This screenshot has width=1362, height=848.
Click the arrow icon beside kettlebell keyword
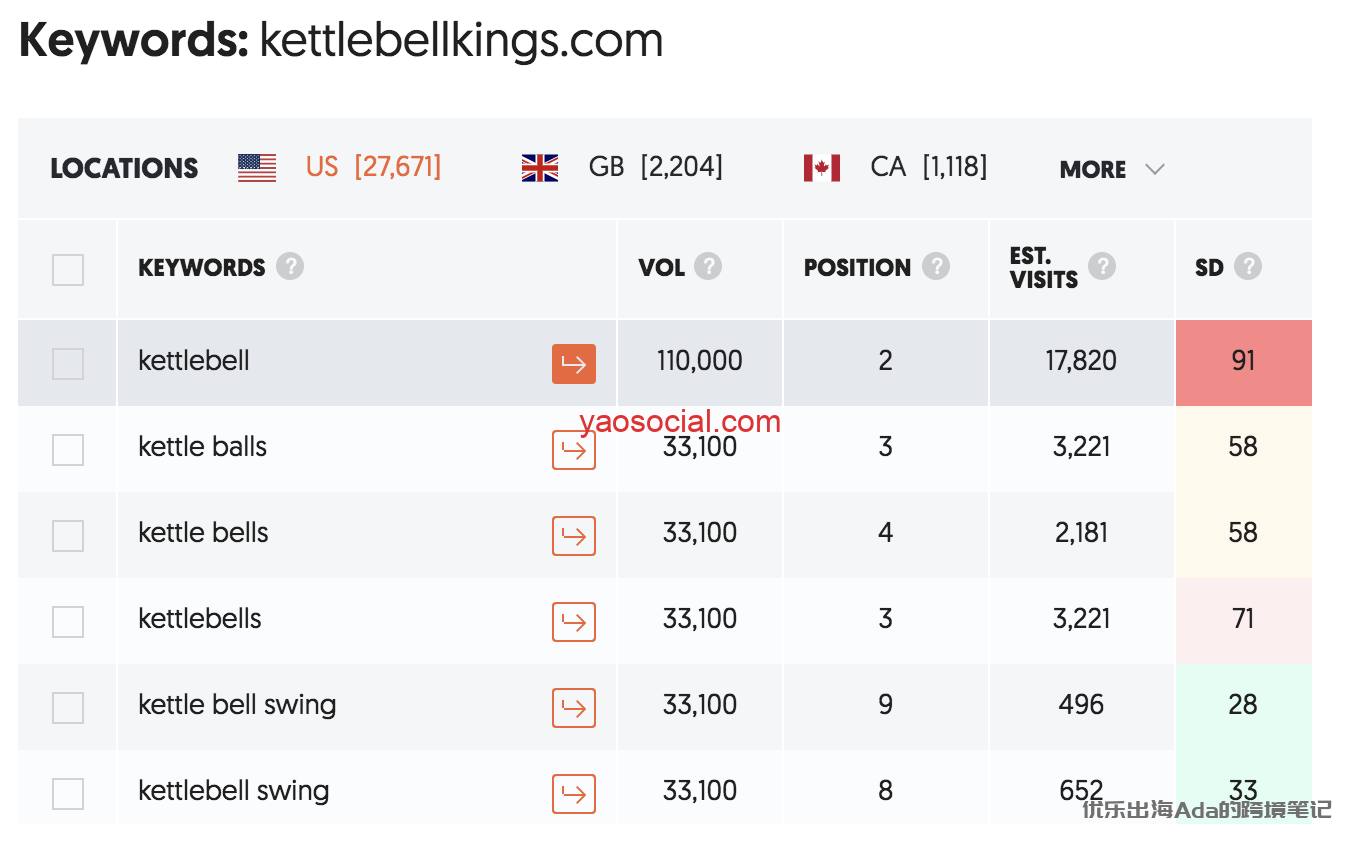pyautogui.click(x=573, y=364)
